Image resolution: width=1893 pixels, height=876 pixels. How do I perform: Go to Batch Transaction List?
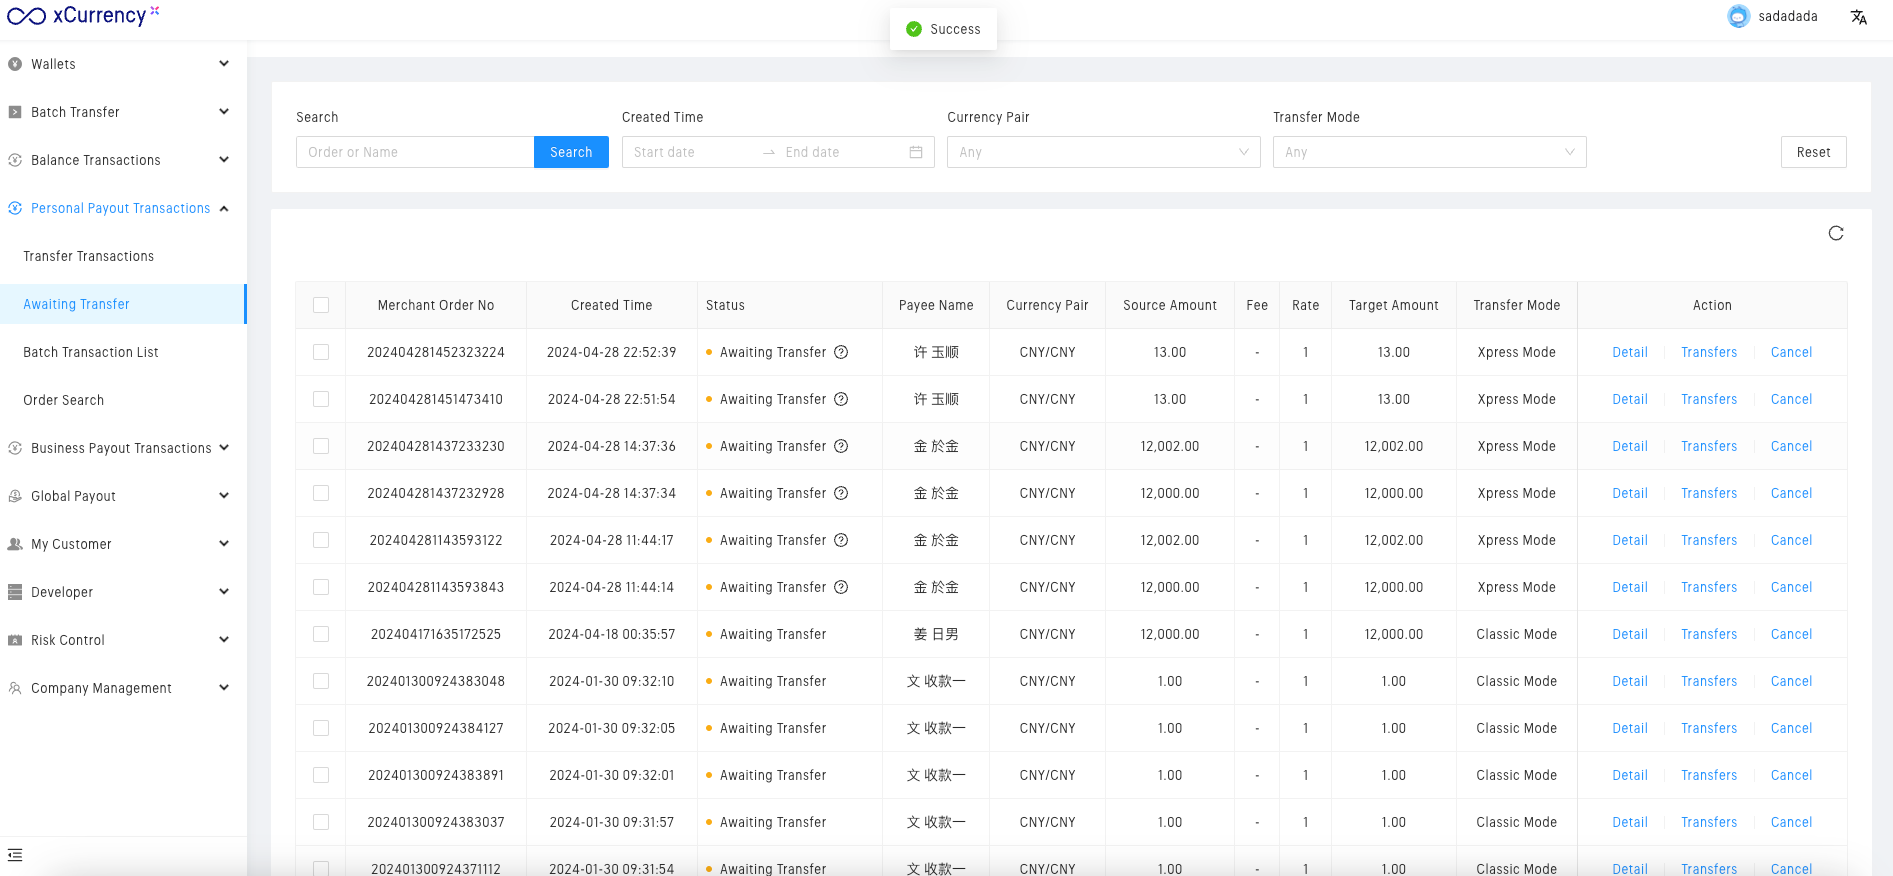(91, 352)
